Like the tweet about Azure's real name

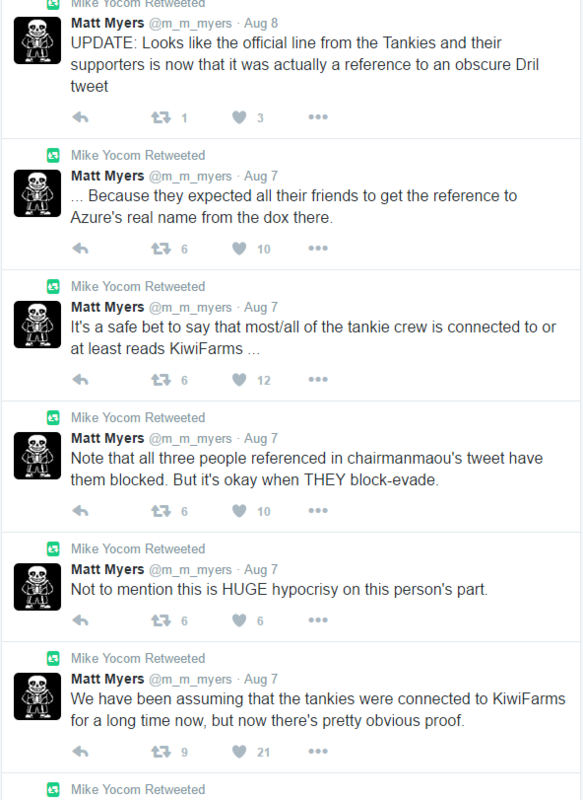pyautogui.click(x=239, y=249)
